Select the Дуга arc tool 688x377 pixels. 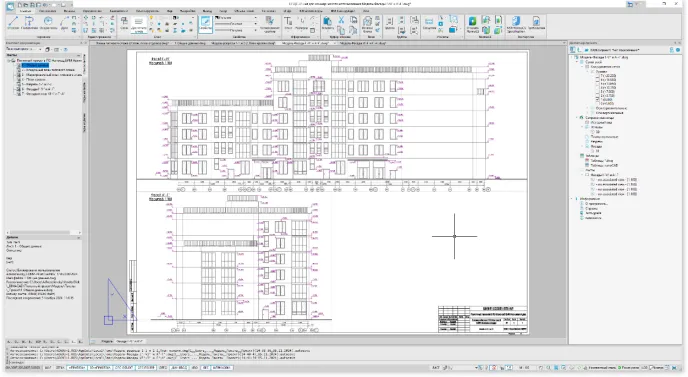click(64, 23)
